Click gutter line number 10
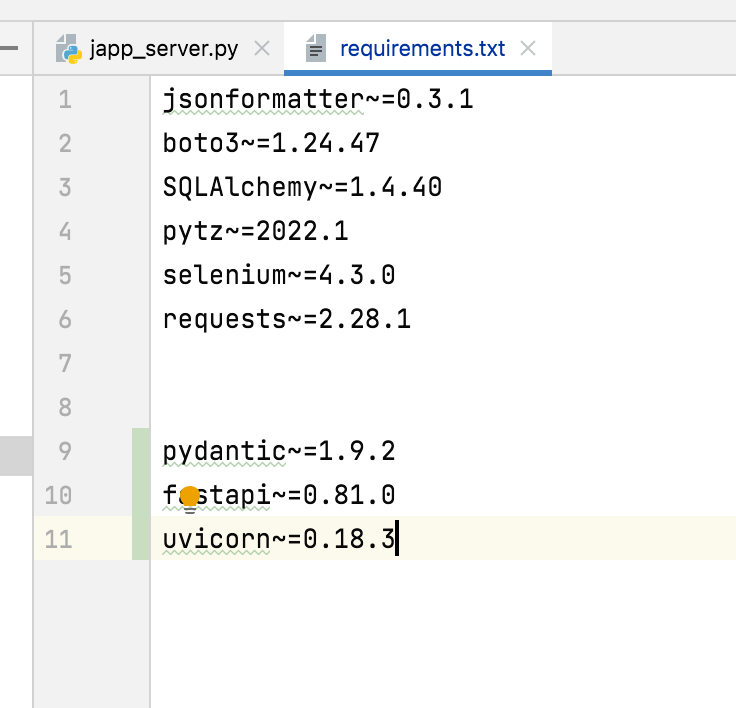This screenshot has height=708, width=736. (x=58, y=495)
